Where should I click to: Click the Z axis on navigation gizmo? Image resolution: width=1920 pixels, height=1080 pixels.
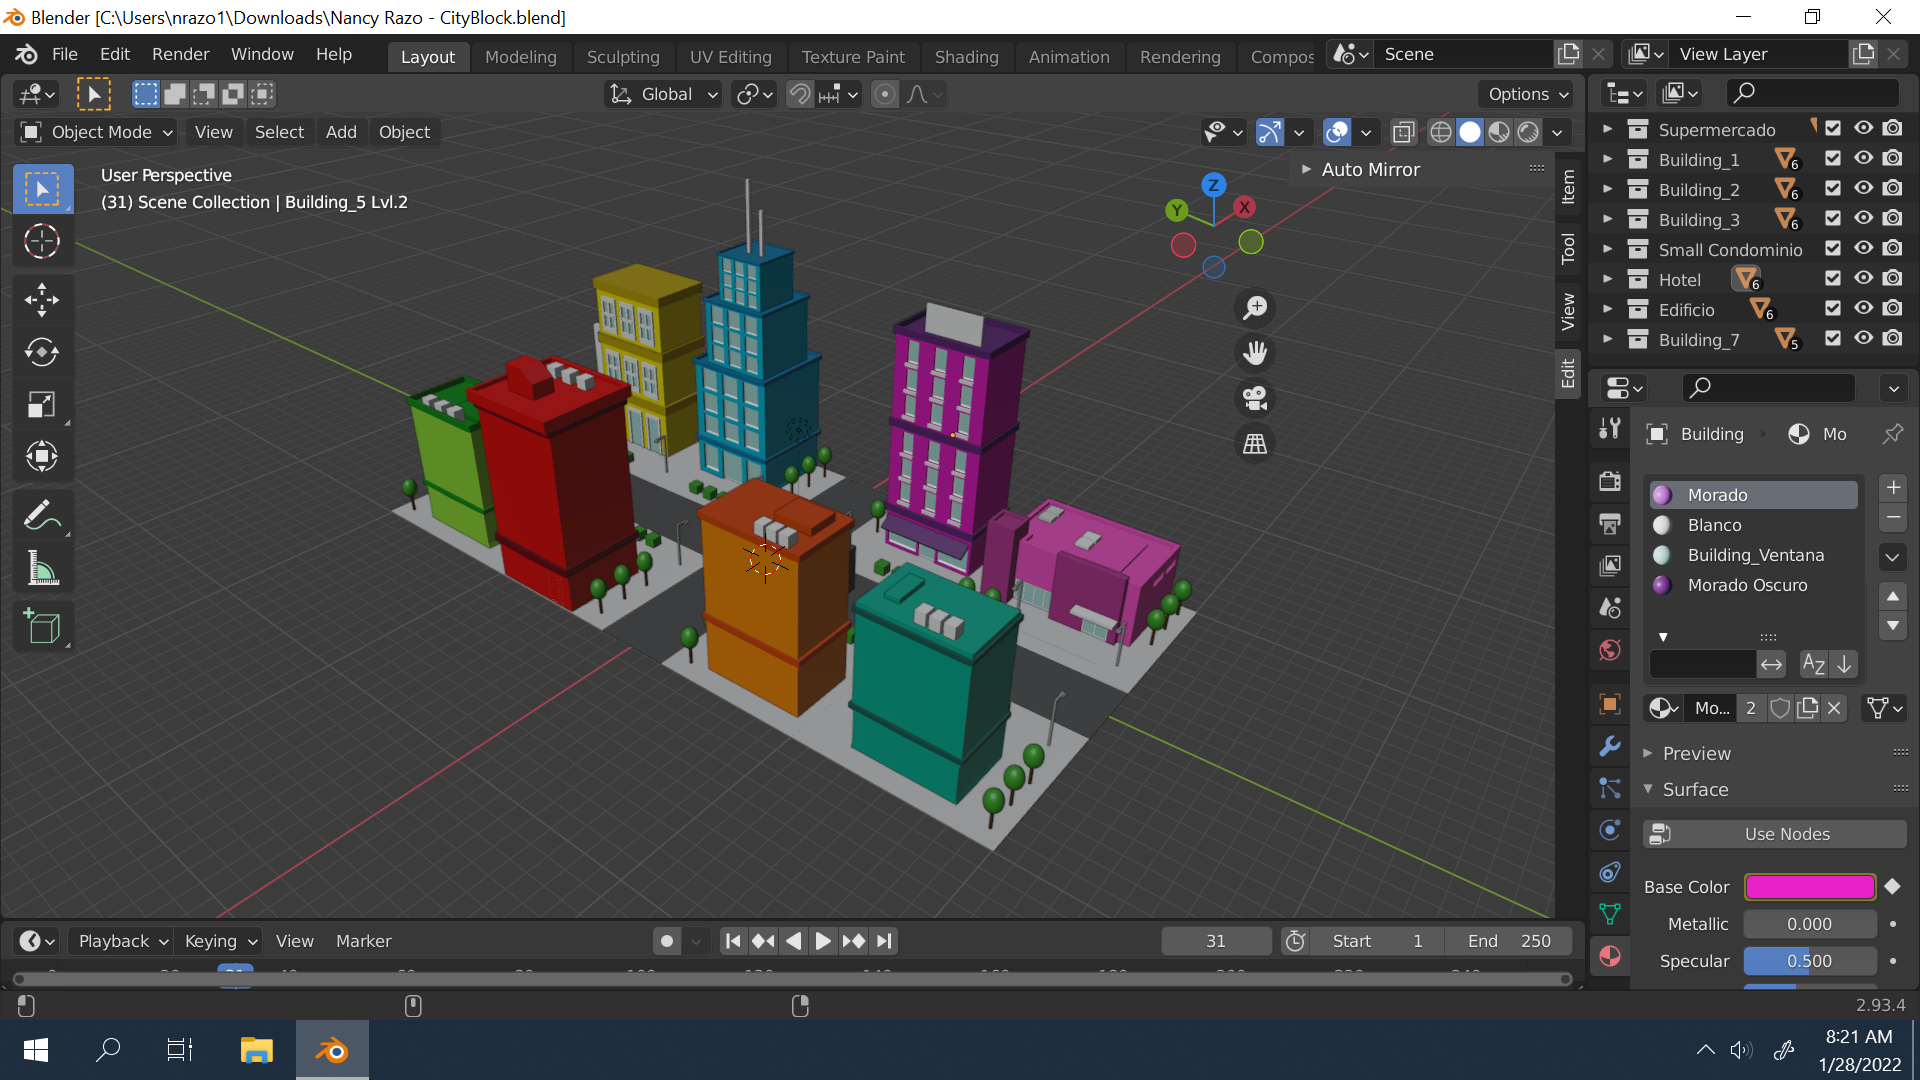point(1213,185)
